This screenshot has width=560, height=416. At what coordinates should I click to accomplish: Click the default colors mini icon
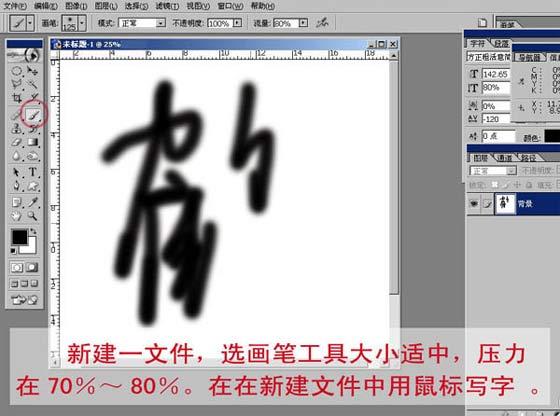(14, 251)
